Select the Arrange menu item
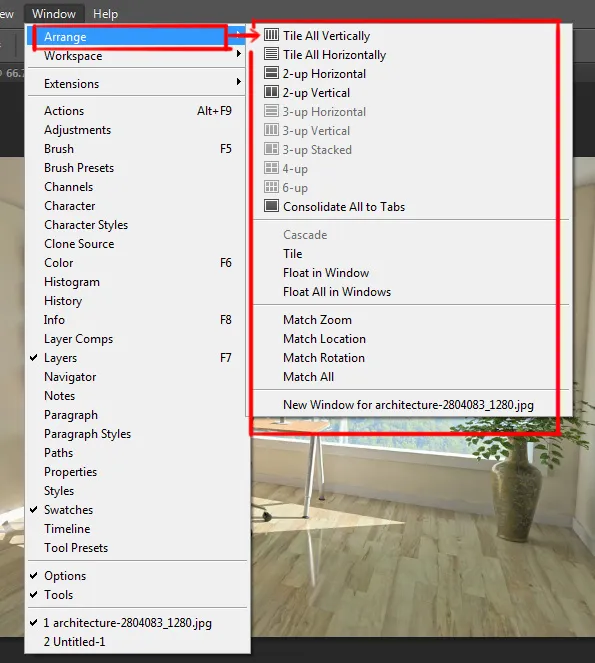595x663 pixels. [x=136, y=37]
